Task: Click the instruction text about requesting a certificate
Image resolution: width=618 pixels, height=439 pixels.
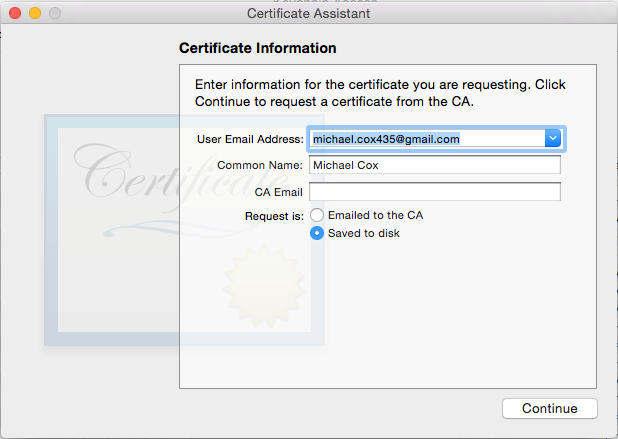Action: coord(380,93)
